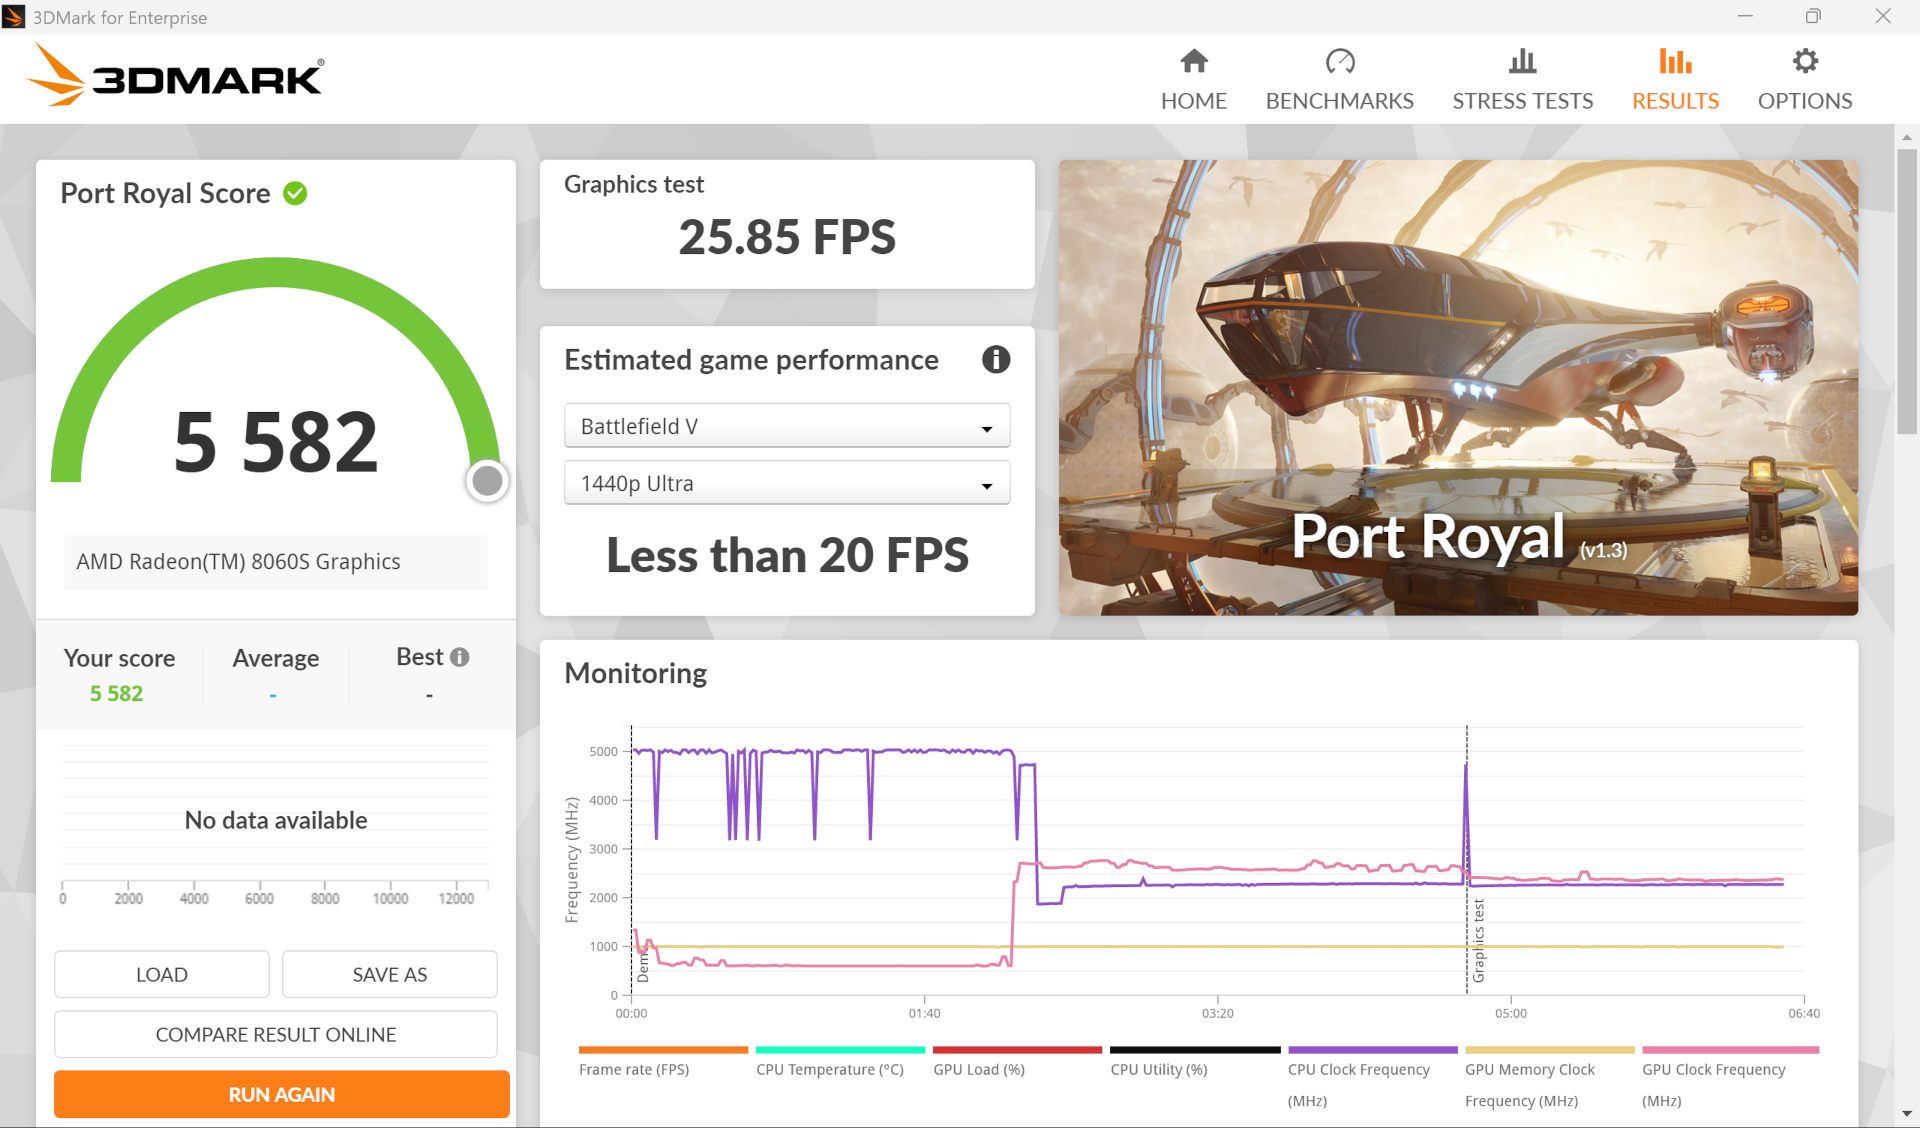Toggle the CPU Temperature legend series
This screenshot has width=1920, height=1128.
829,1069
